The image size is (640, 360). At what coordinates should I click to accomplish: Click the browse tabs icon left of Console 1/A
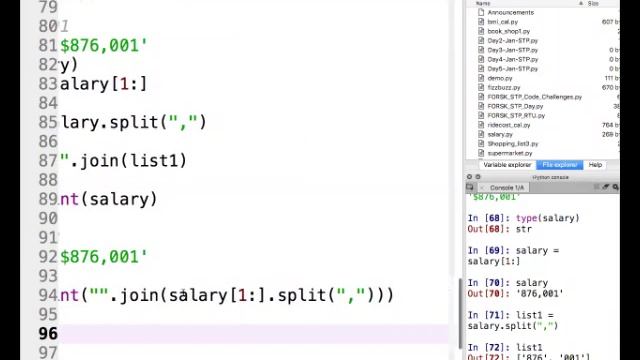coord(470,187)
